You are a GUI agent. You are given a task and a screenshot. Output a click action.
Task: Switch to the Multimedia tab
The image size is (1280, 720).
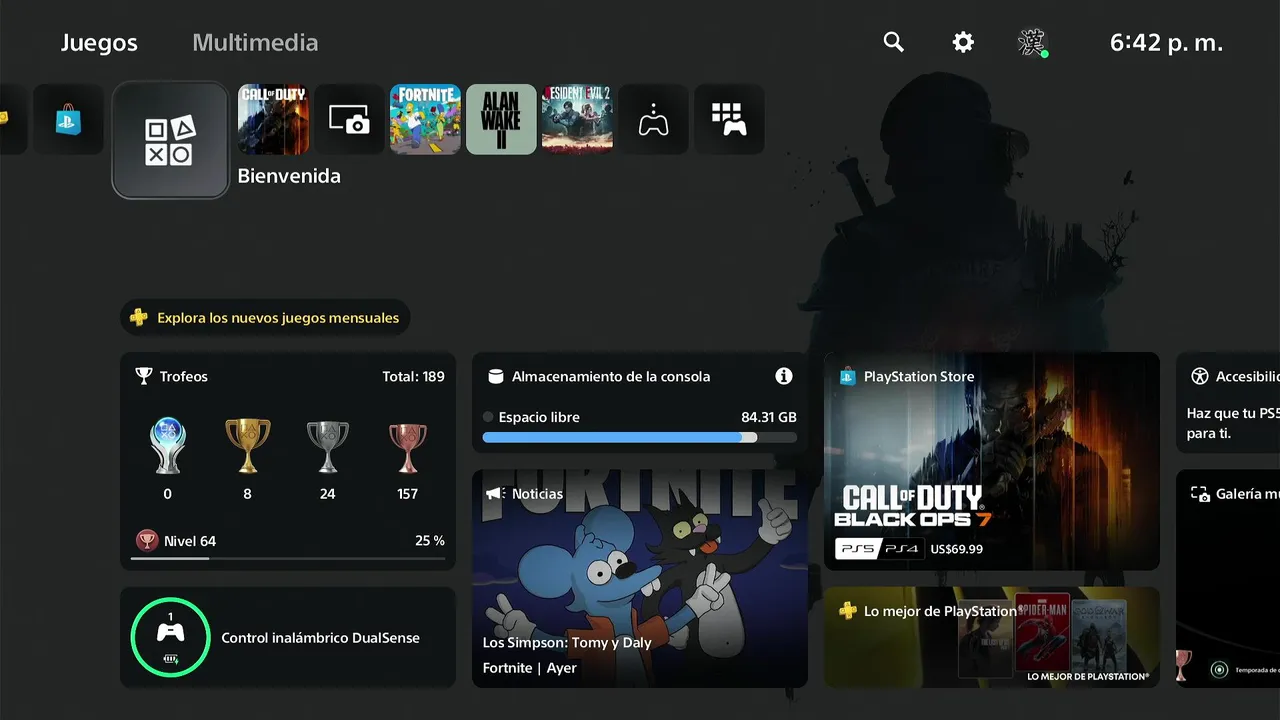255,43
